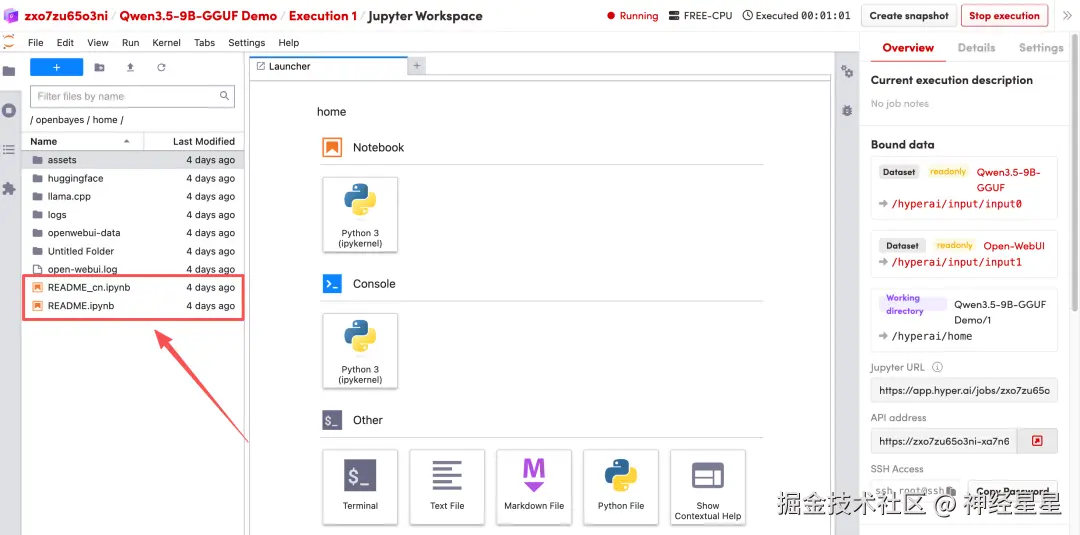
Task: Open a new Terminal
Action: pos(360,487)
